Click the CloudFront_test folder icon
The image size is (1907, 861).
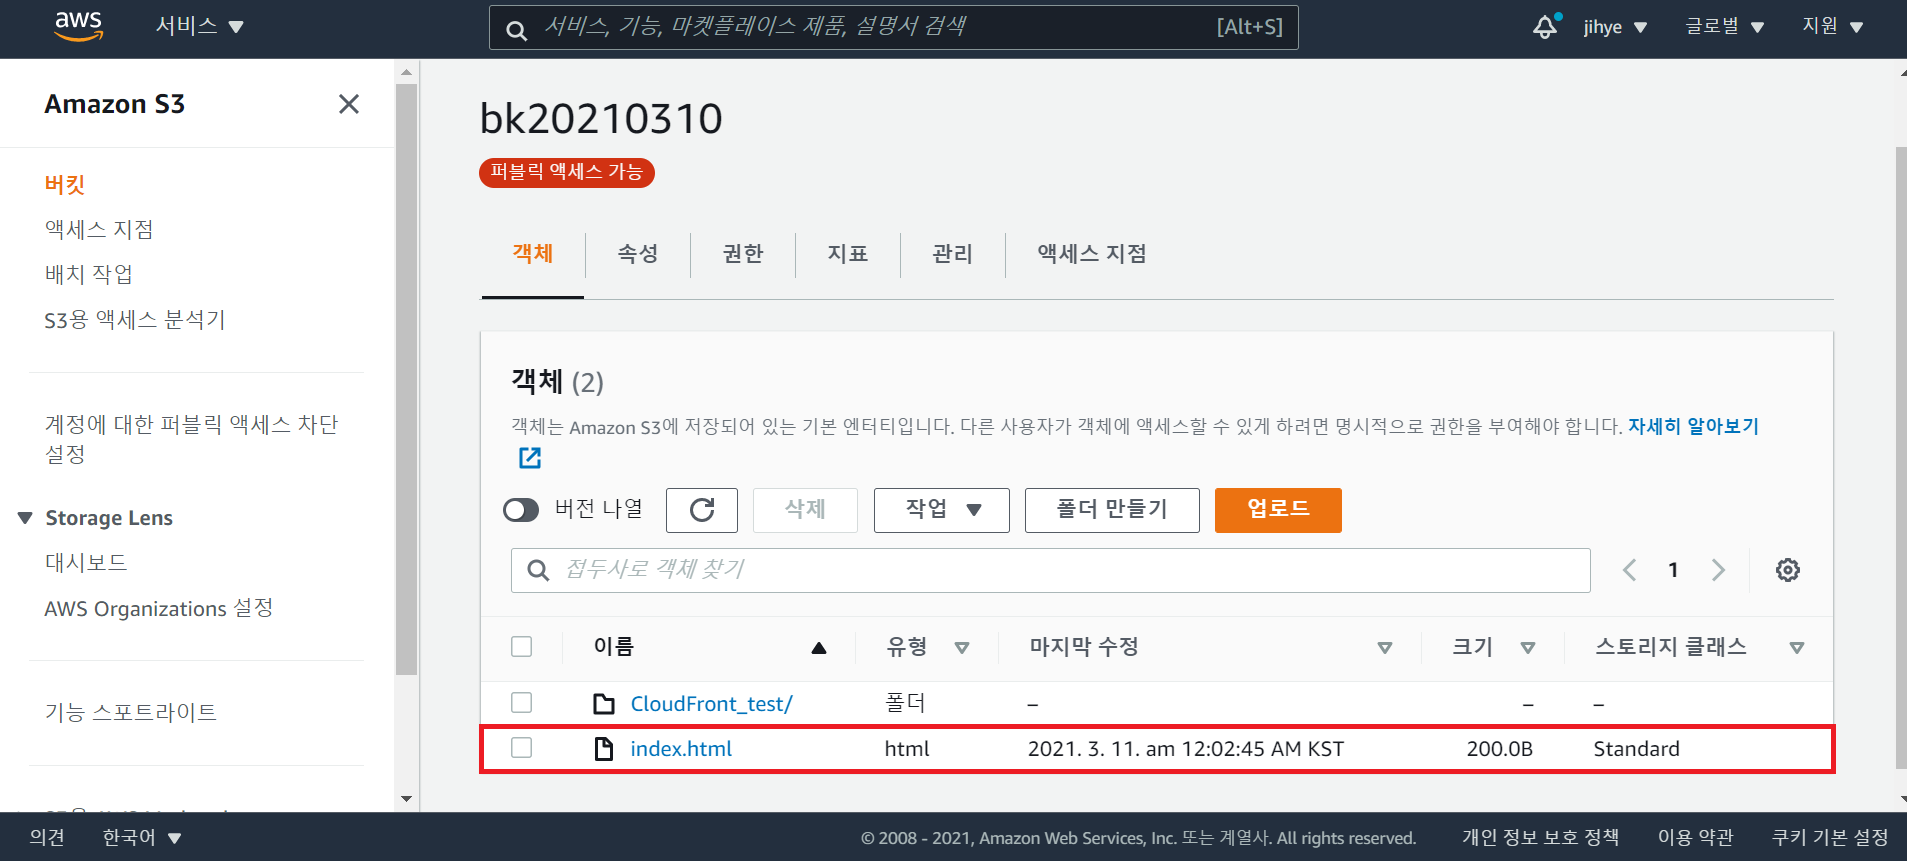tap(604, 704)
